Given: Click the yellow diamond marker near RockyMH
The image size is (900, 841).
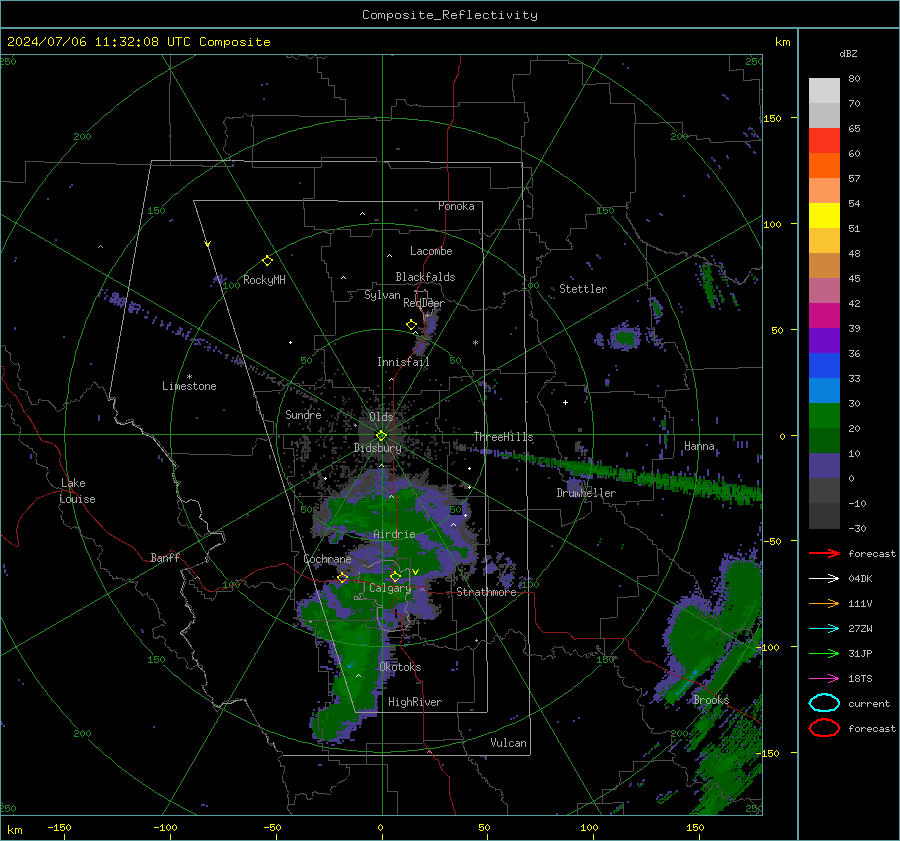Looking at the screenshot, I should tap(267, 261).
